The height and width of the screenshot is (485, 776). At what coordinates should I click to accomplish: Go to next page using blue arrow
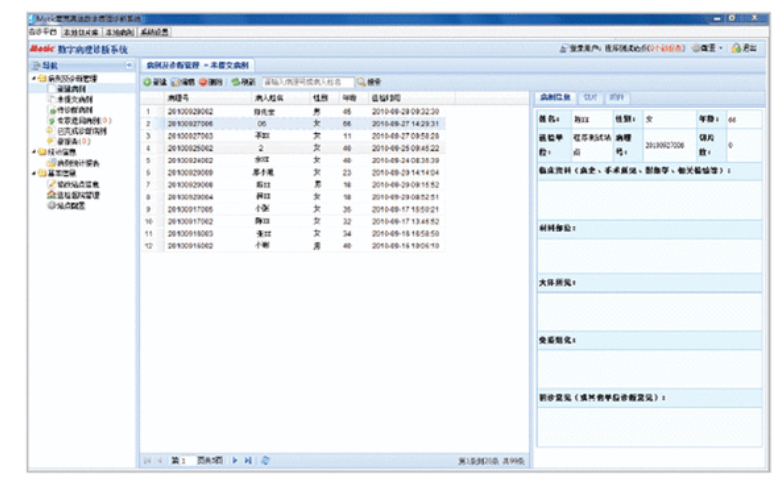pos(235,461)
